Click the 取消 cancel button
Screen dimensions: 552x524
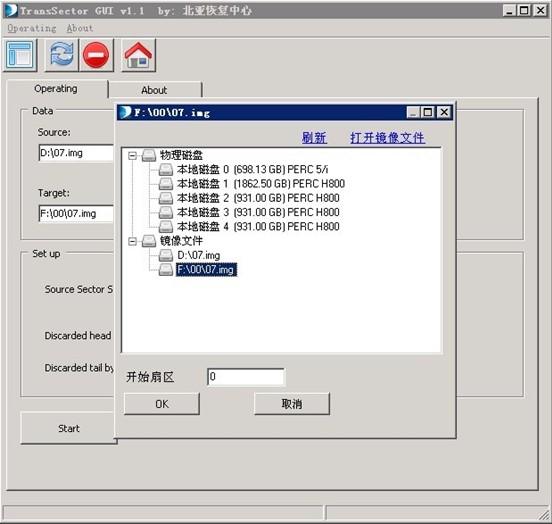point(292,404)
